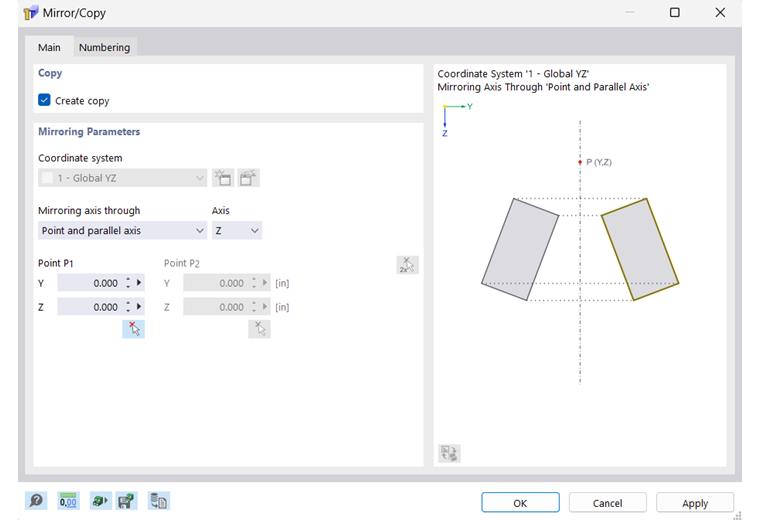Open the Coordinate system dropdown
This screenshot has height=520, width=760.
(122, 178)
